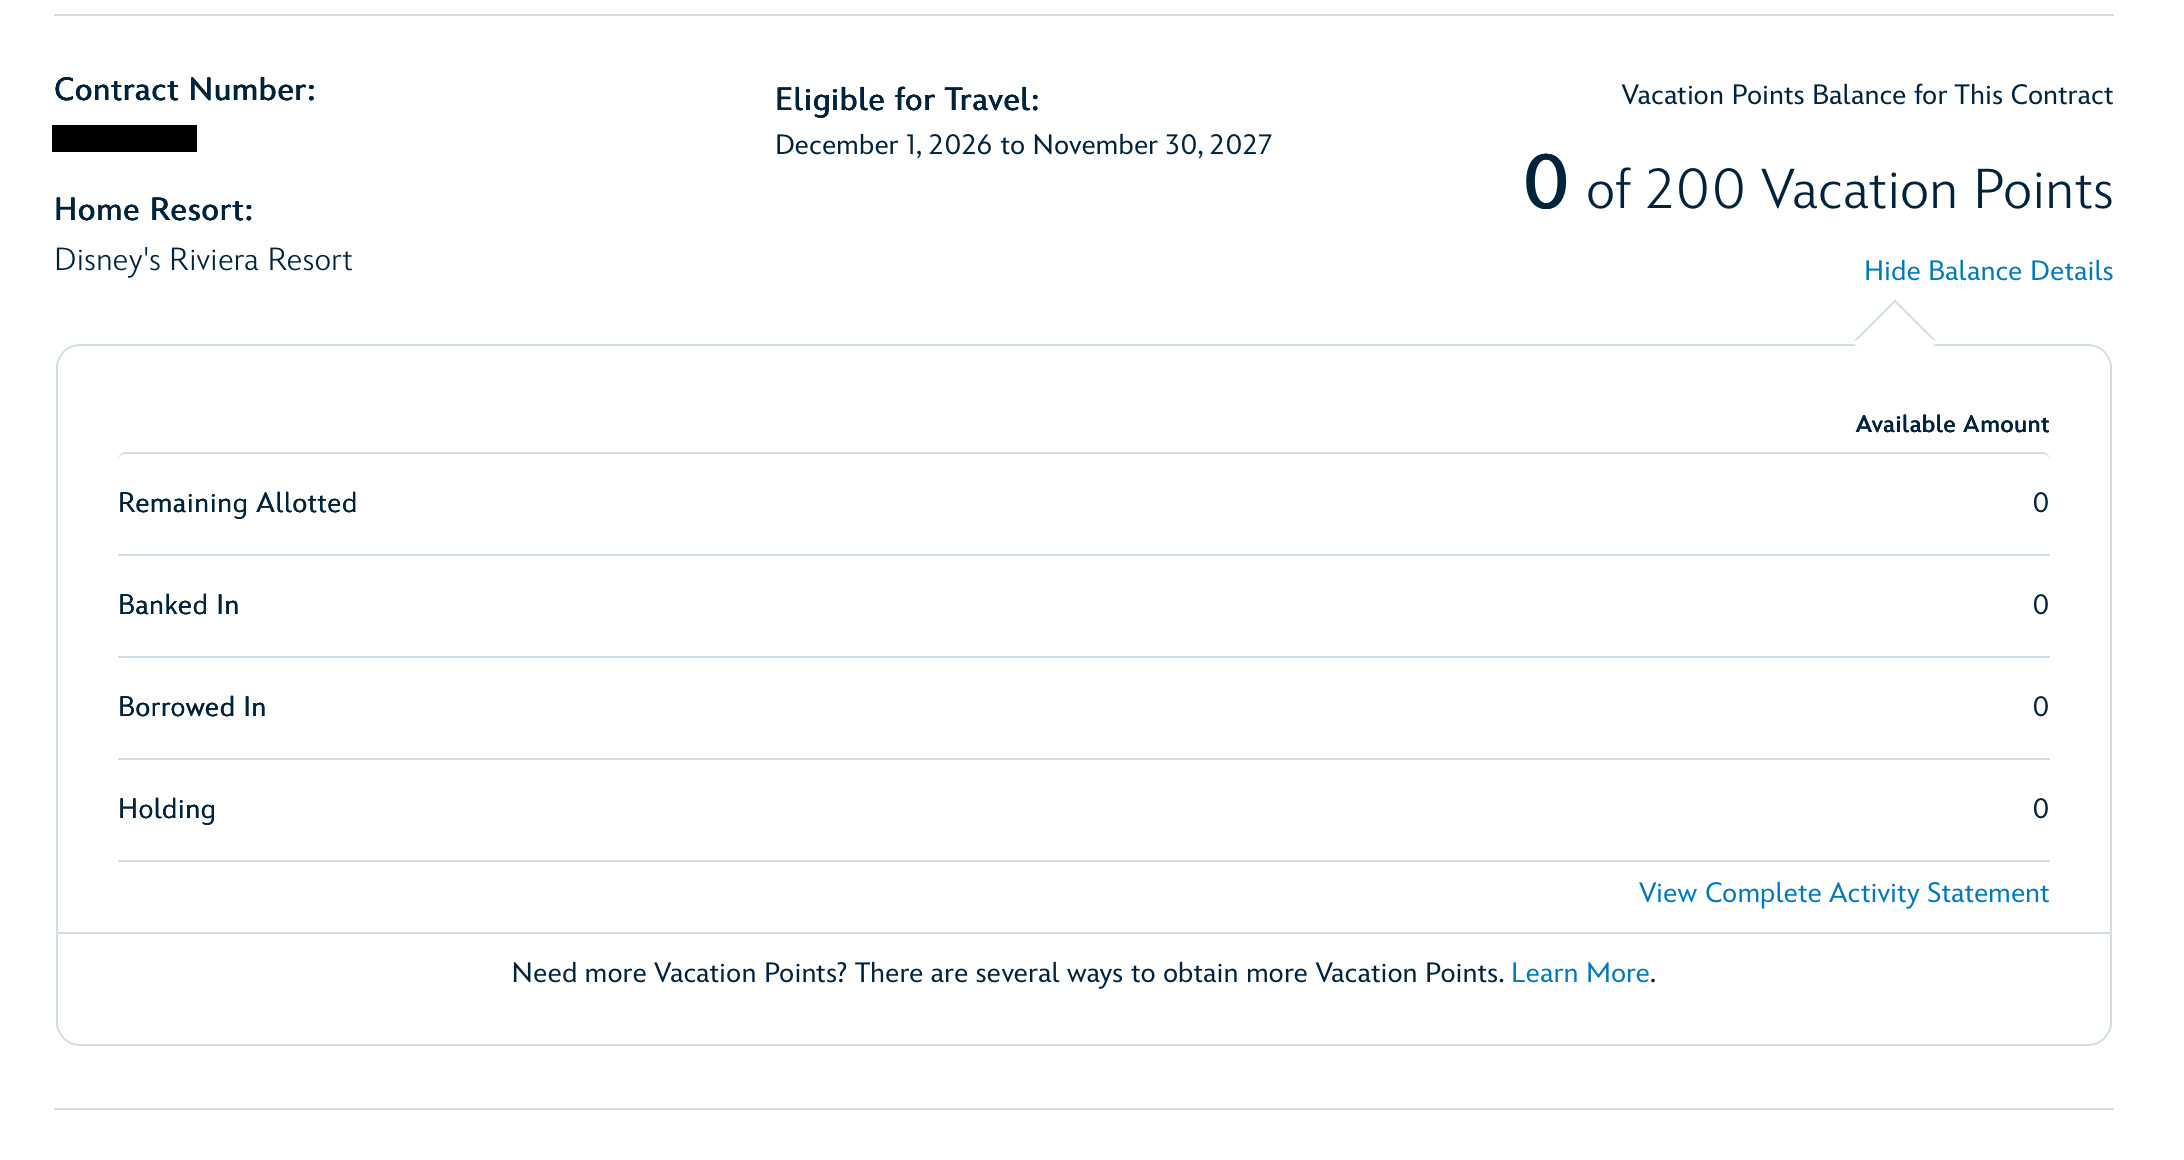Click the redacted contract number field

pos(124,139)
